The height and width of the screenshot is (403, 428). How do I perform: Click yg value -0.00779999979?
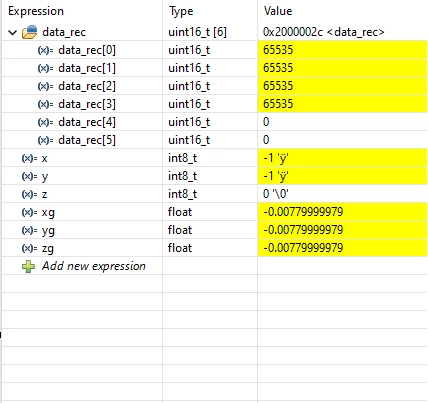coord(303,230)
